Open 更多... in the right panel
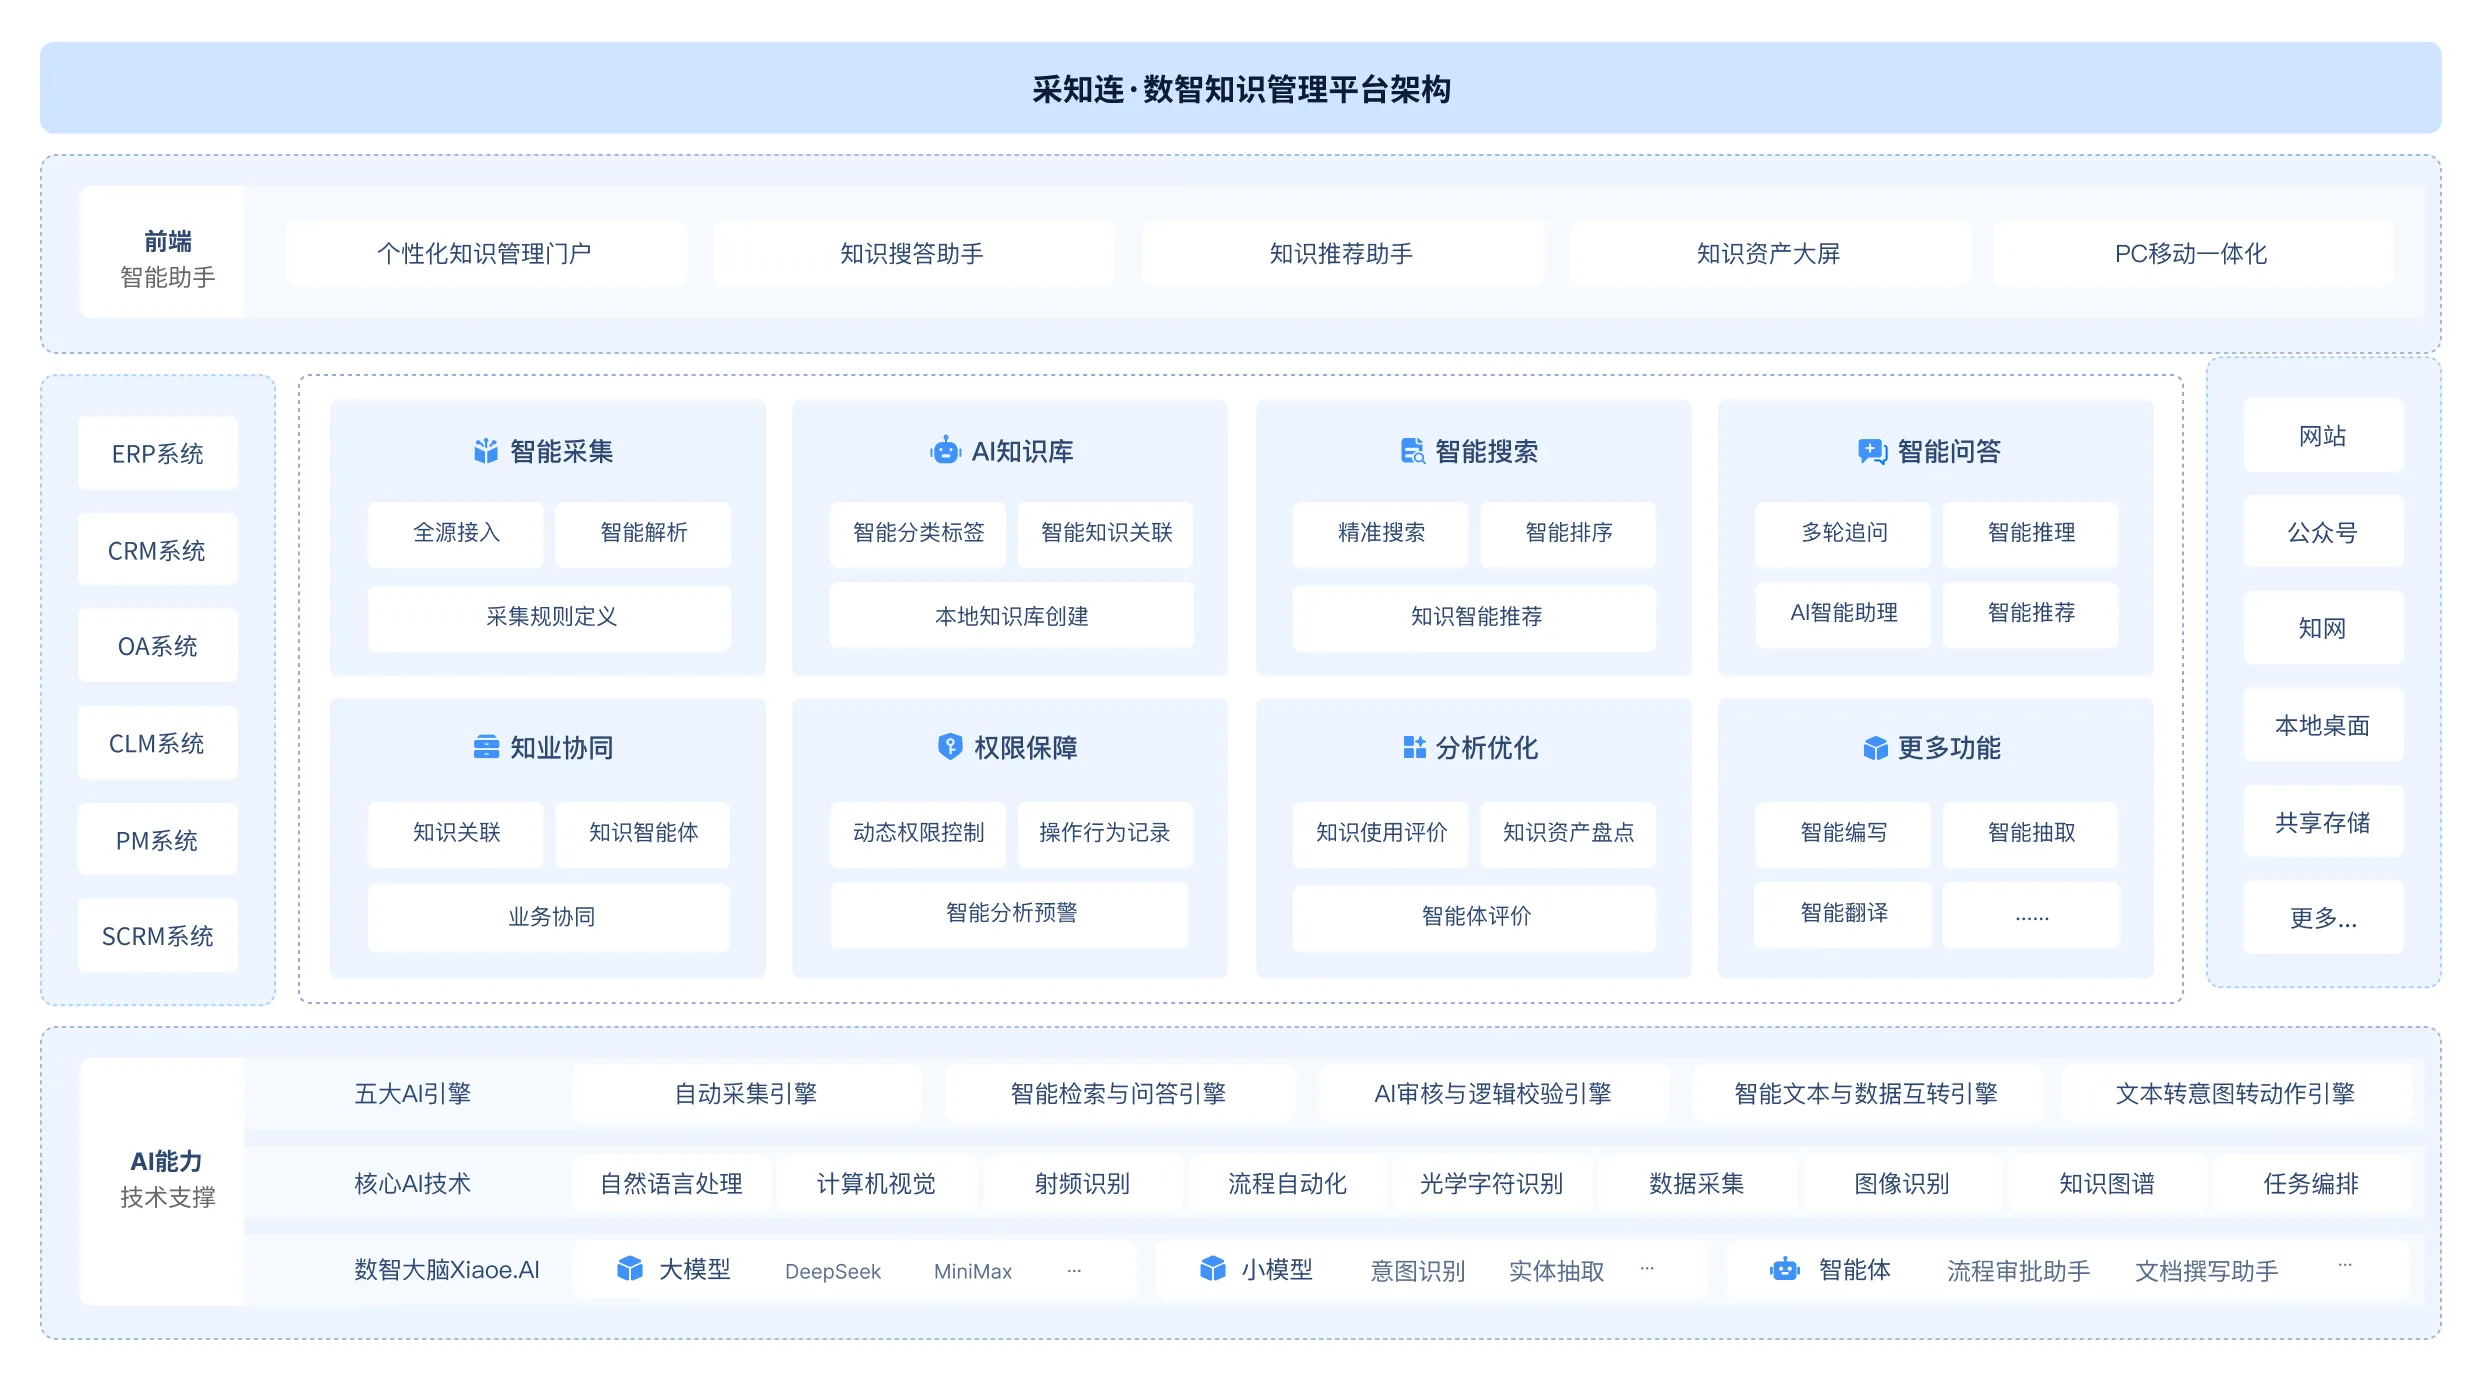The width and height of the screenshot is (2484, 1376). (x=2323, y=918)
